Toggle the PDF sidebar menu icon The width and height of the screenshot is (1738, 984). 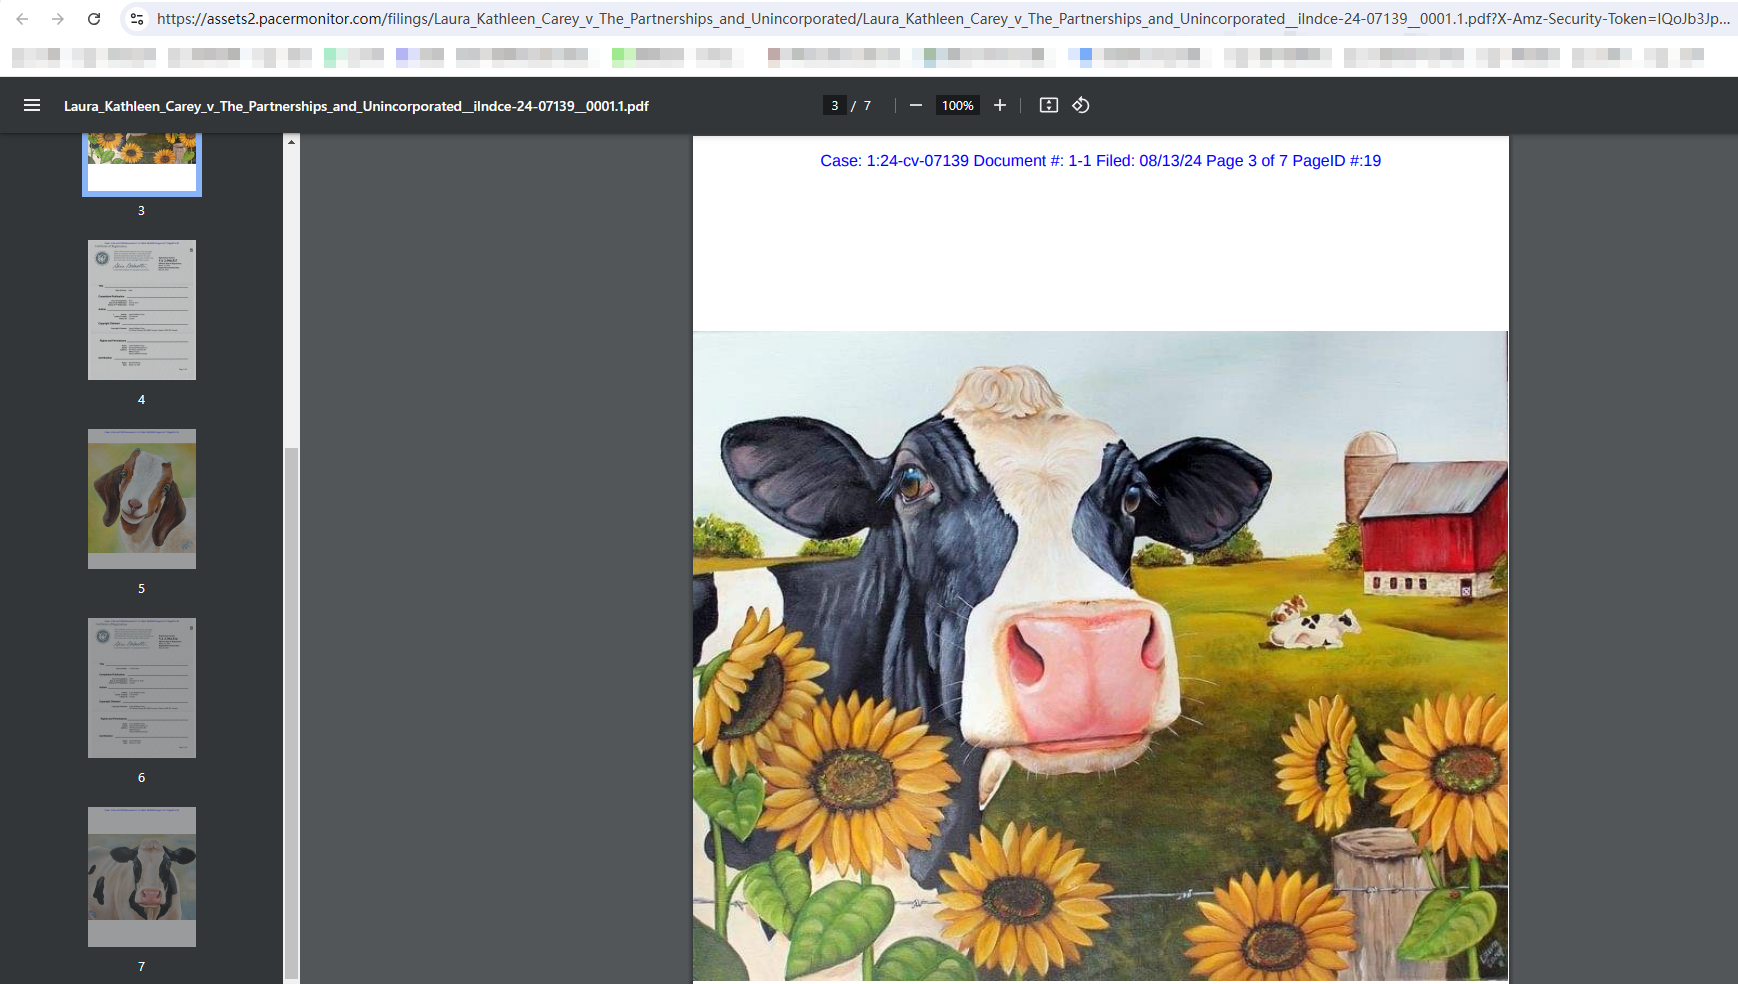(x=32, y=105)
